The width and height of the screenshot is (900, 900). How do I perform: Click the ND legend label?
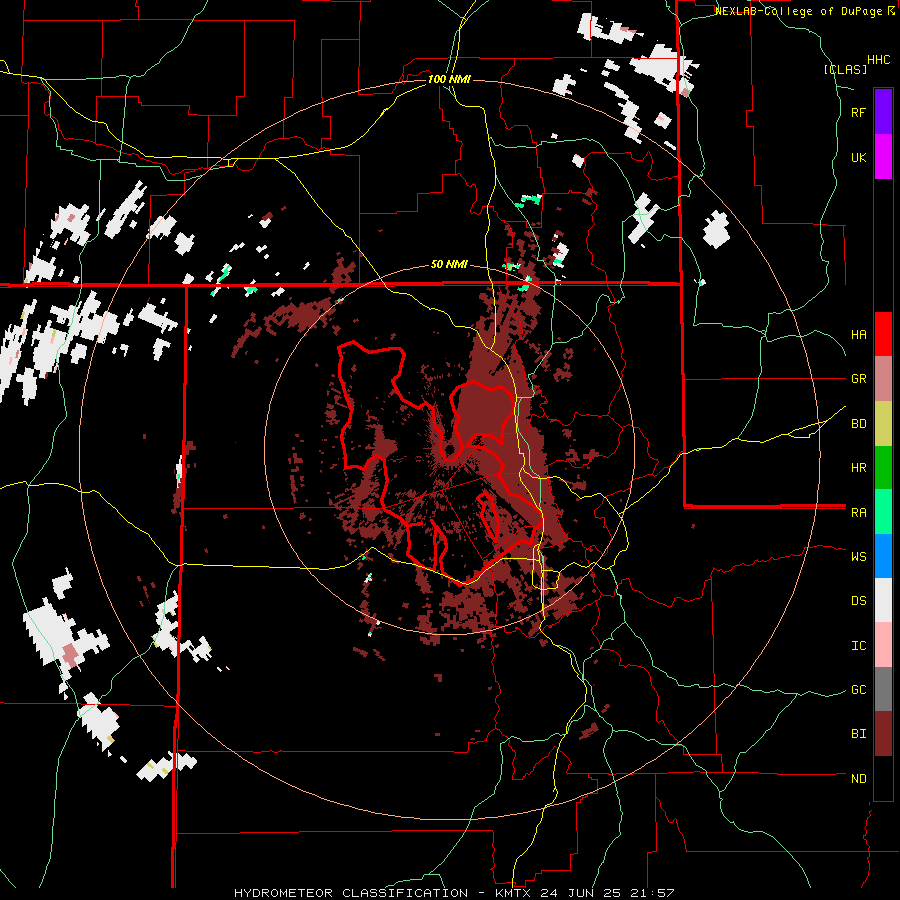(858, 779)
